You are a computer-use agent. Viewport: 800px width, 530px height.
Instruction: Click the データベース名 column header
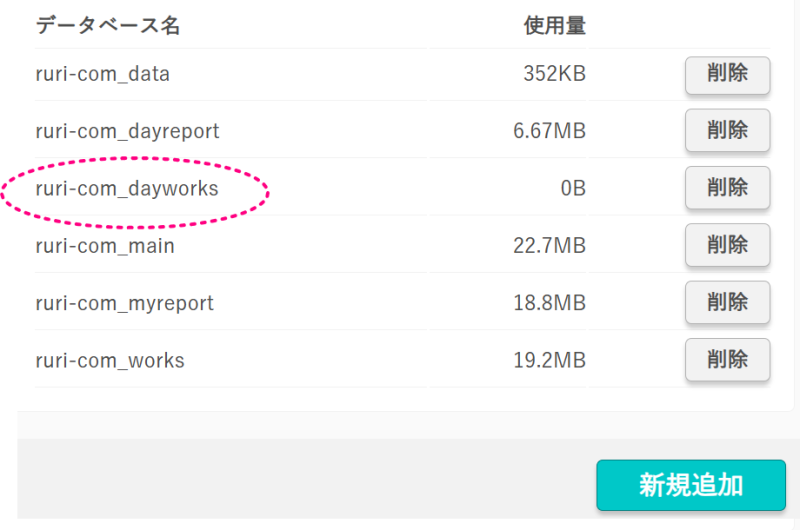pos(108,26)
